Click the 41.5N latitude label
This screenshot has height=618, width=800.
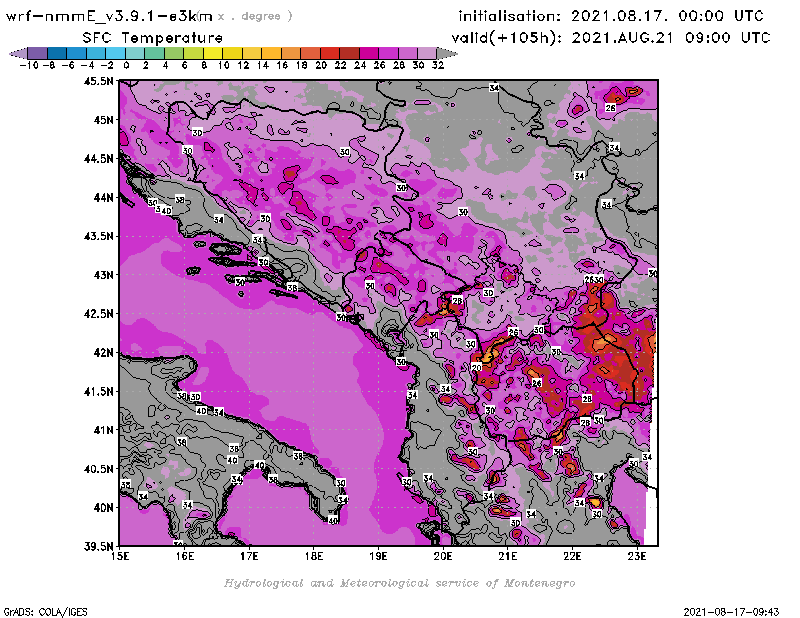(98, 391)
